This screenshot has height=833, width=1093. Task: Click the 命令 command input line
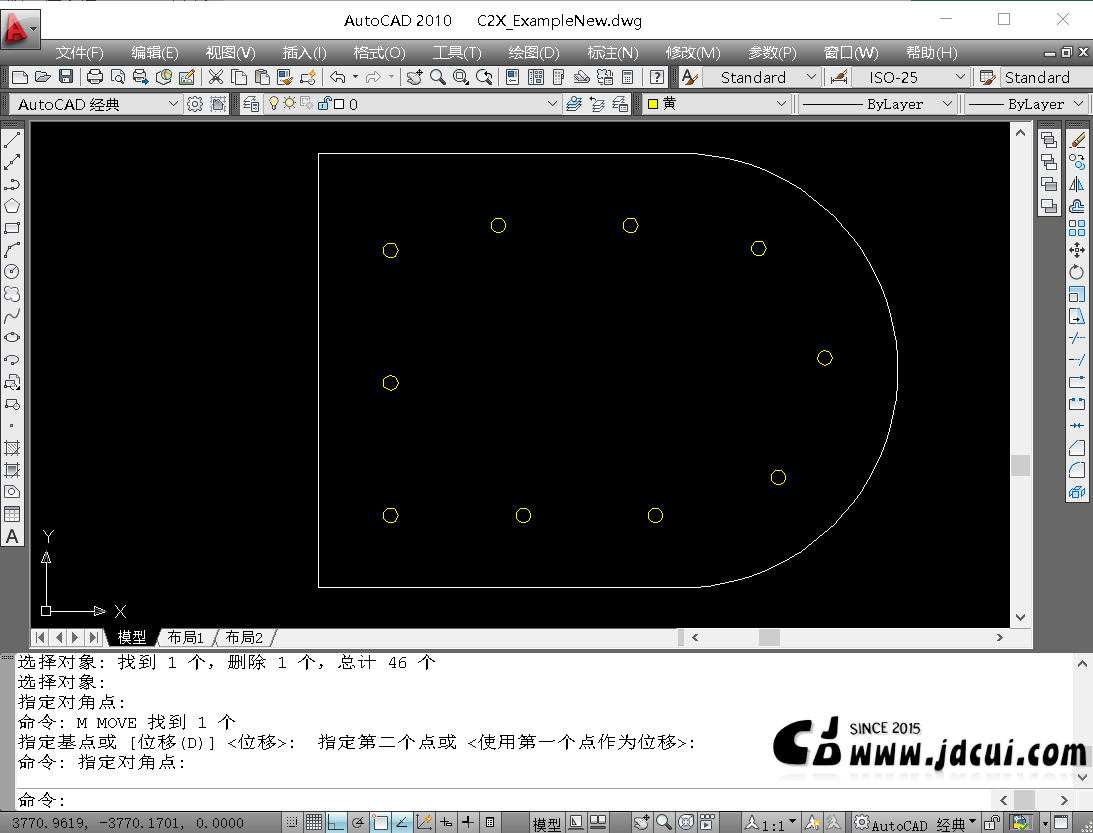(x=502, y=799)
